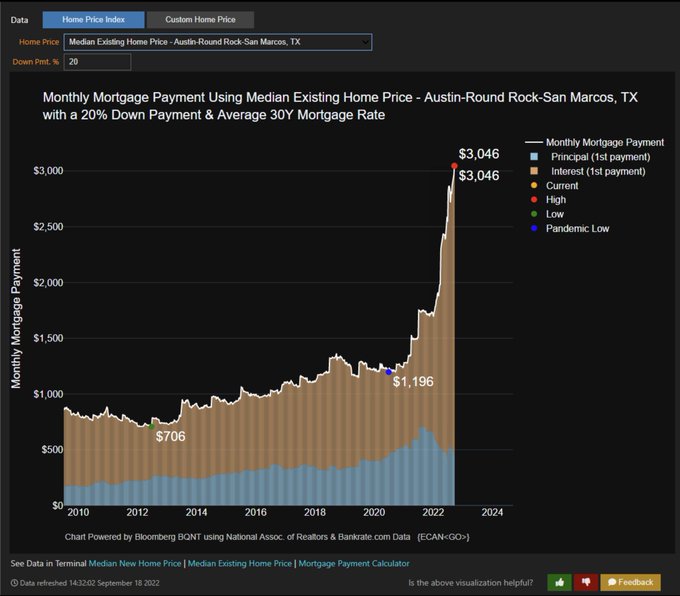The height and width of the screenshot is (596, 680).
Task: Open the Home Price dropdown
Action: coord(218,42)
